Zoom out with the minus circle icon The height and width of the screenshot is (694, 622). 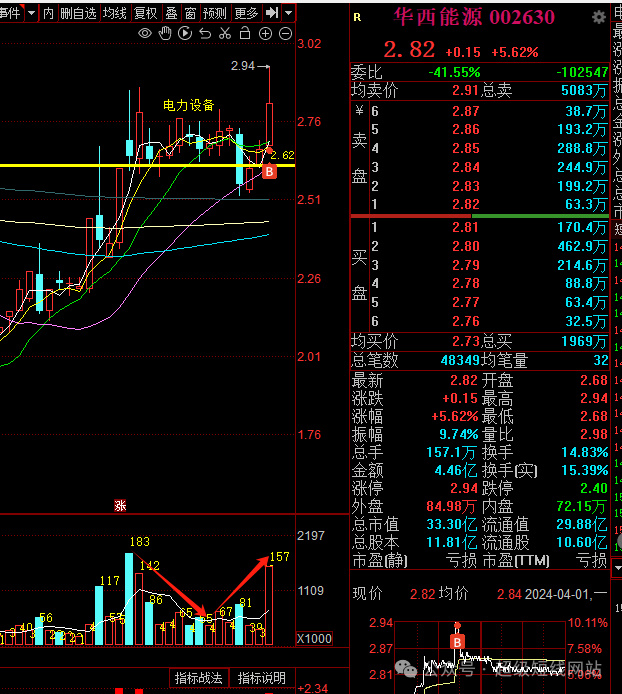(x=286, y=34)
